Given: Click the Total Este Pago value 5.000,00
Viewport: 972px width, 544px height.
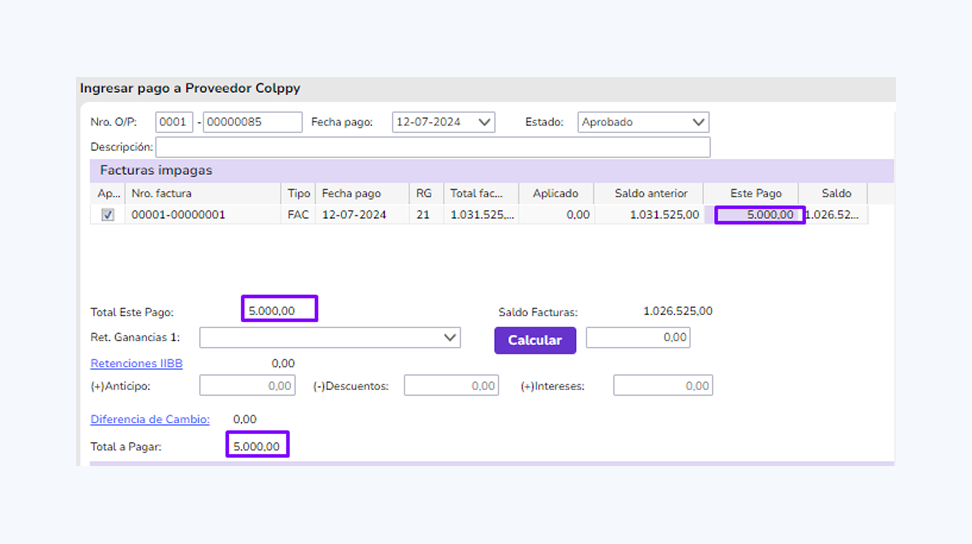Looking at the screenshot, I should pos(272,311).
